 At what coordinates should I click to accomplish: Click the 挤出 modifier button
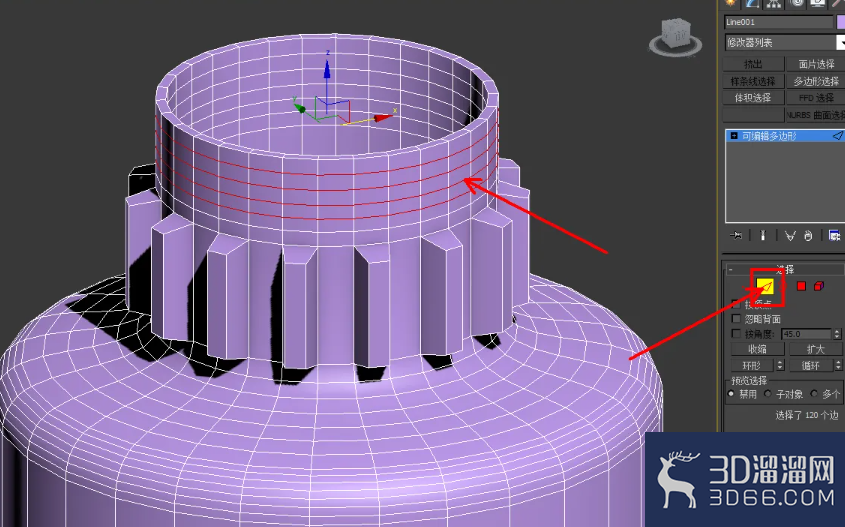pyautogui.click(x=753, y=64)
